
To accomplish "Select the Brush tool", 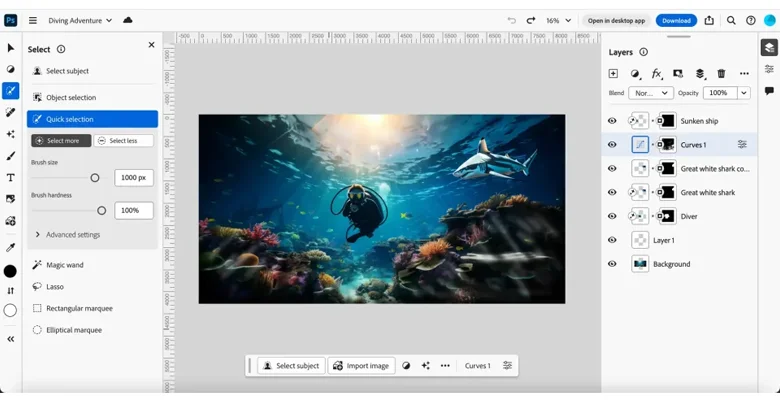I will [x=10, y=156].
